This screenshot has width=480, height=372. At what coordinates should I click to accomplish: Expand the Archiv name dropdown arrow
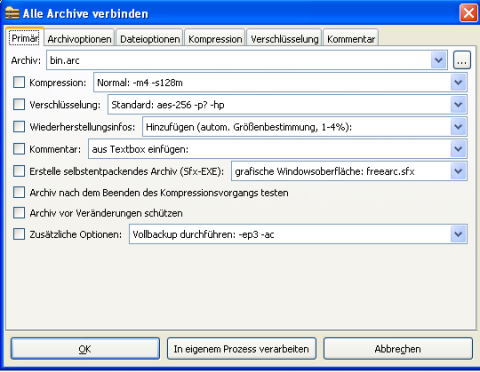click(439, 60)
